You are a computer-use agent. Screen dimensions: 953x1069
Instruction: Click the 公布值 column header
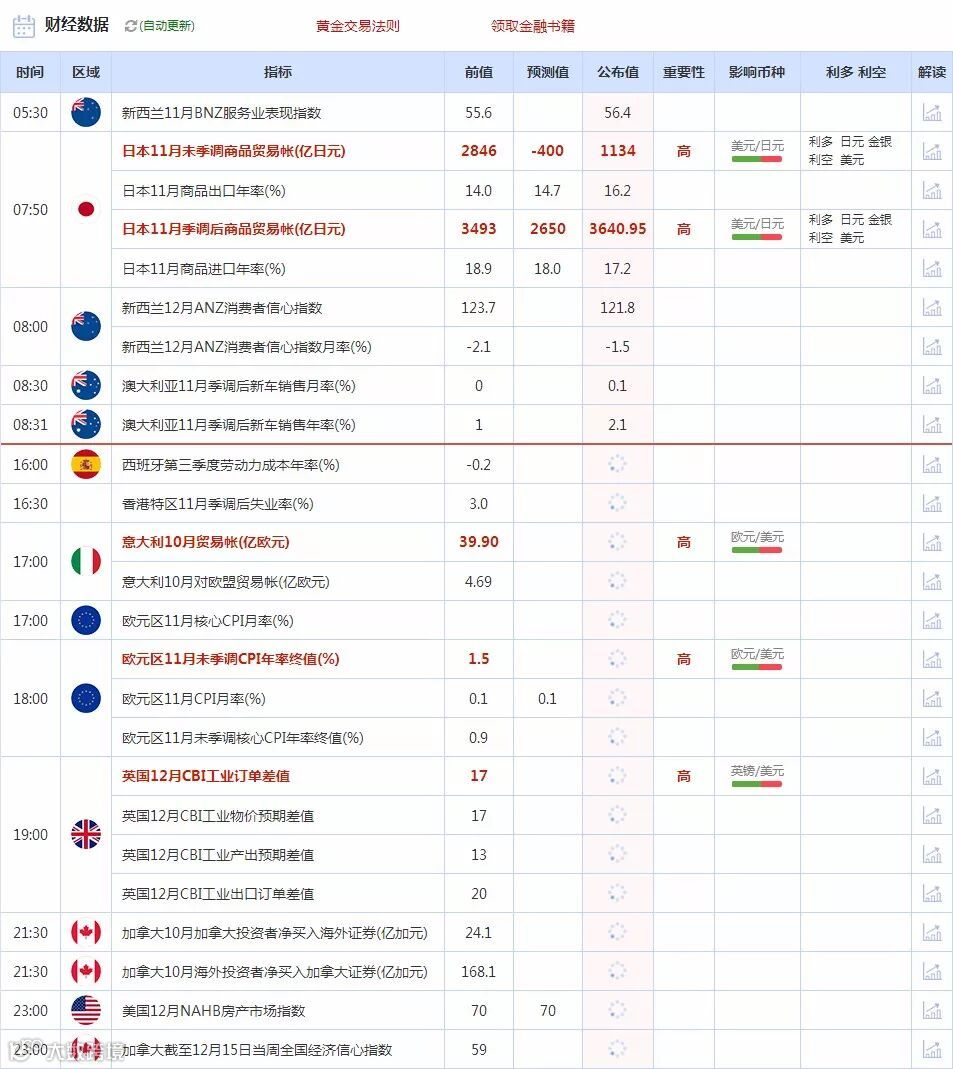click(618, 72)
